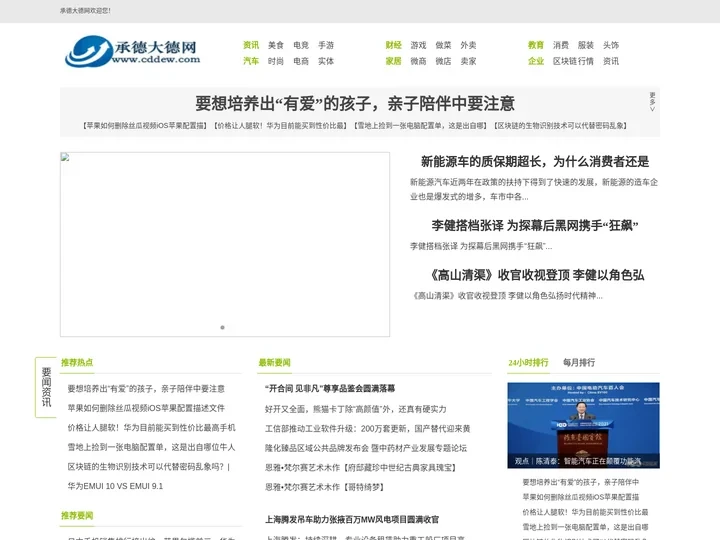Open banner sublink 区块链的生物识别技术
Image resolution: width=720 pixels, height=540 pixels.
click(x=561, y=125)
